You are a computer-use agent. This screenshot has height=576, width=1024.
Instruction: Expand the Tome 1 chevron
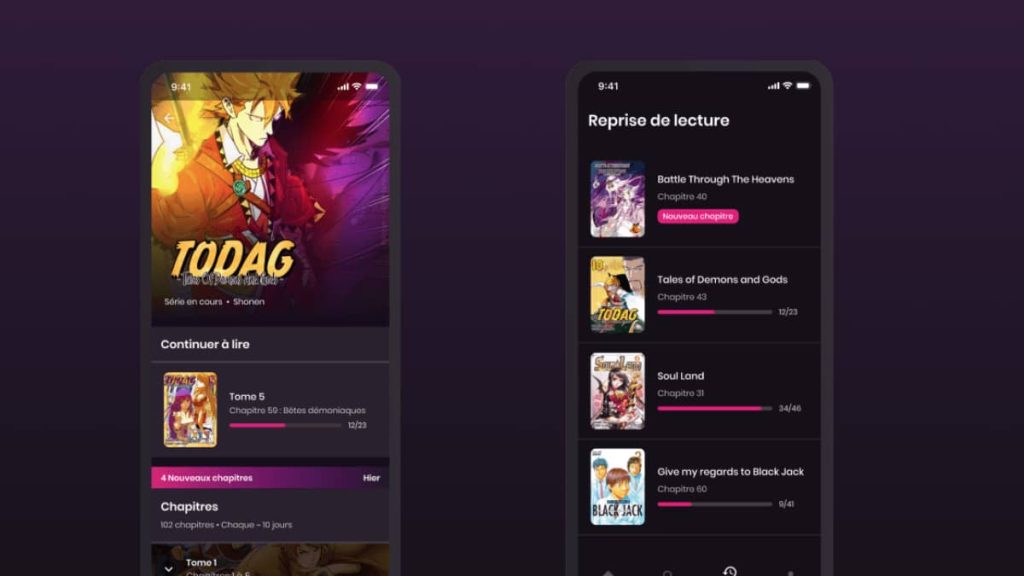[168, 569]
